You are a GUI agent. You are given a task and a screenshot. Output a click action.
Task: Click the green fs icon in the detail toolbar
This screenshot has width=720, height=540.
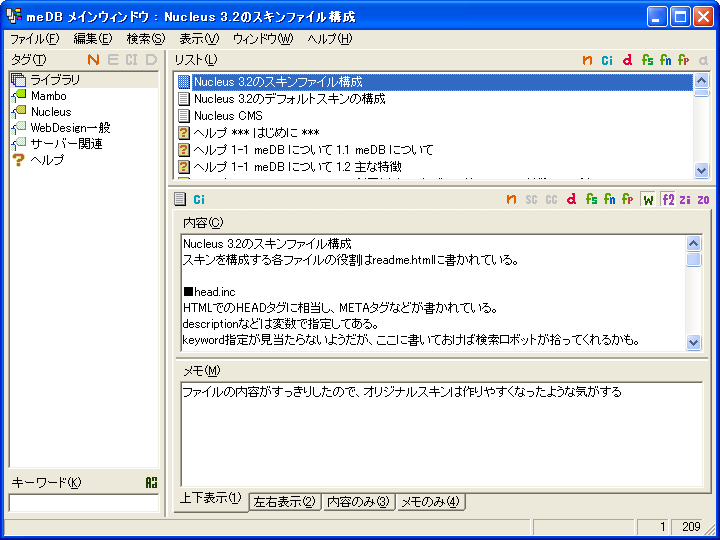[x=591, y=199]
